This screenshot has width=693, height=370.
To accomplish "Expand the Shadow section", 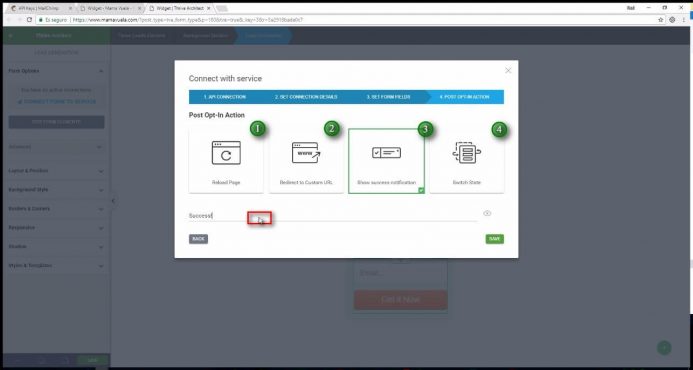I will 56,247.
